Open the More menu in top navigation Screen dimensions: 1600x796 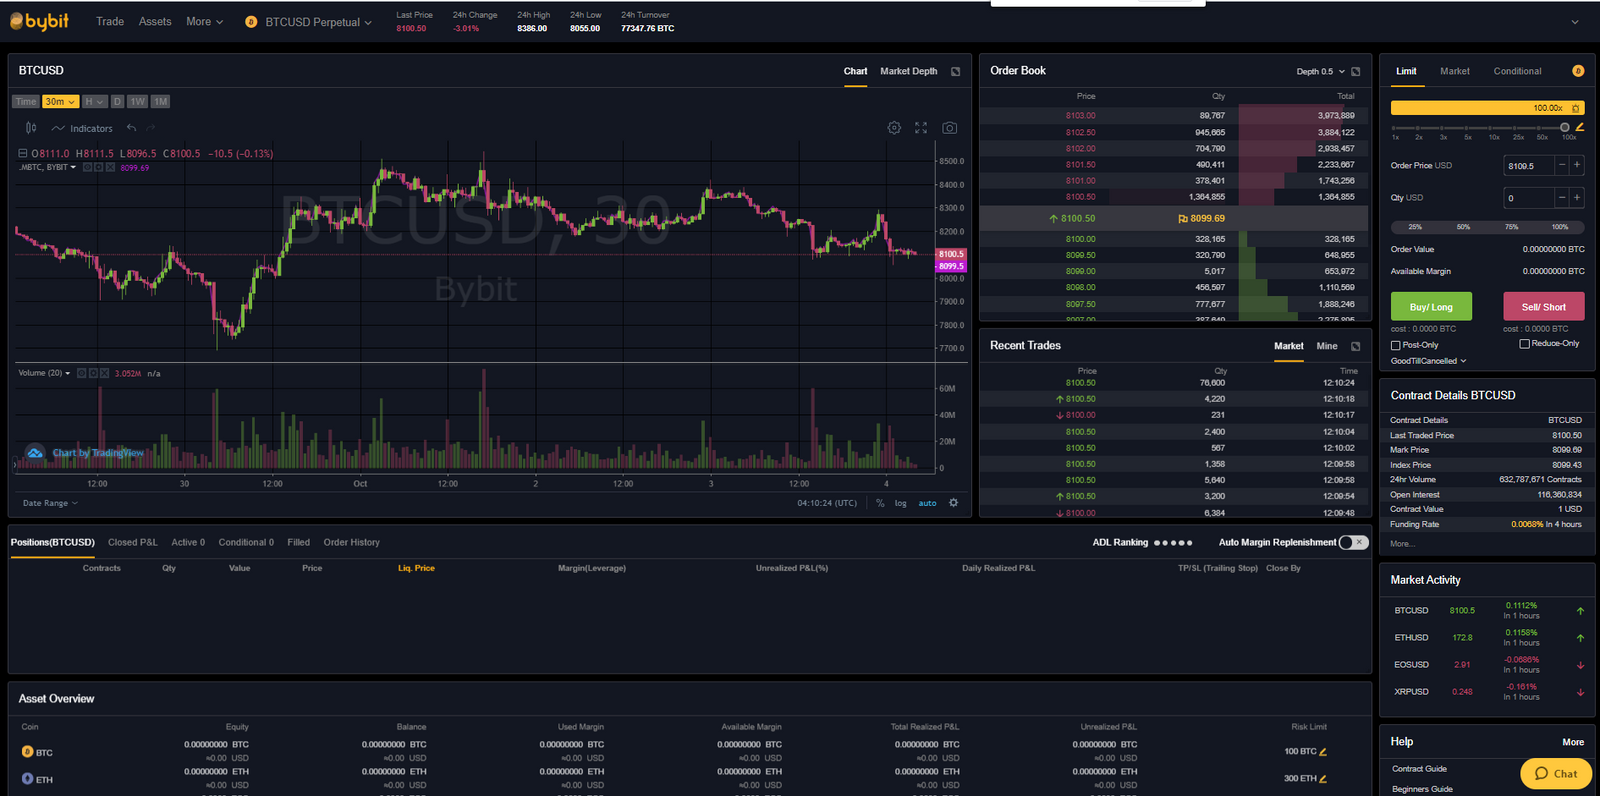[x=204, y=21]
